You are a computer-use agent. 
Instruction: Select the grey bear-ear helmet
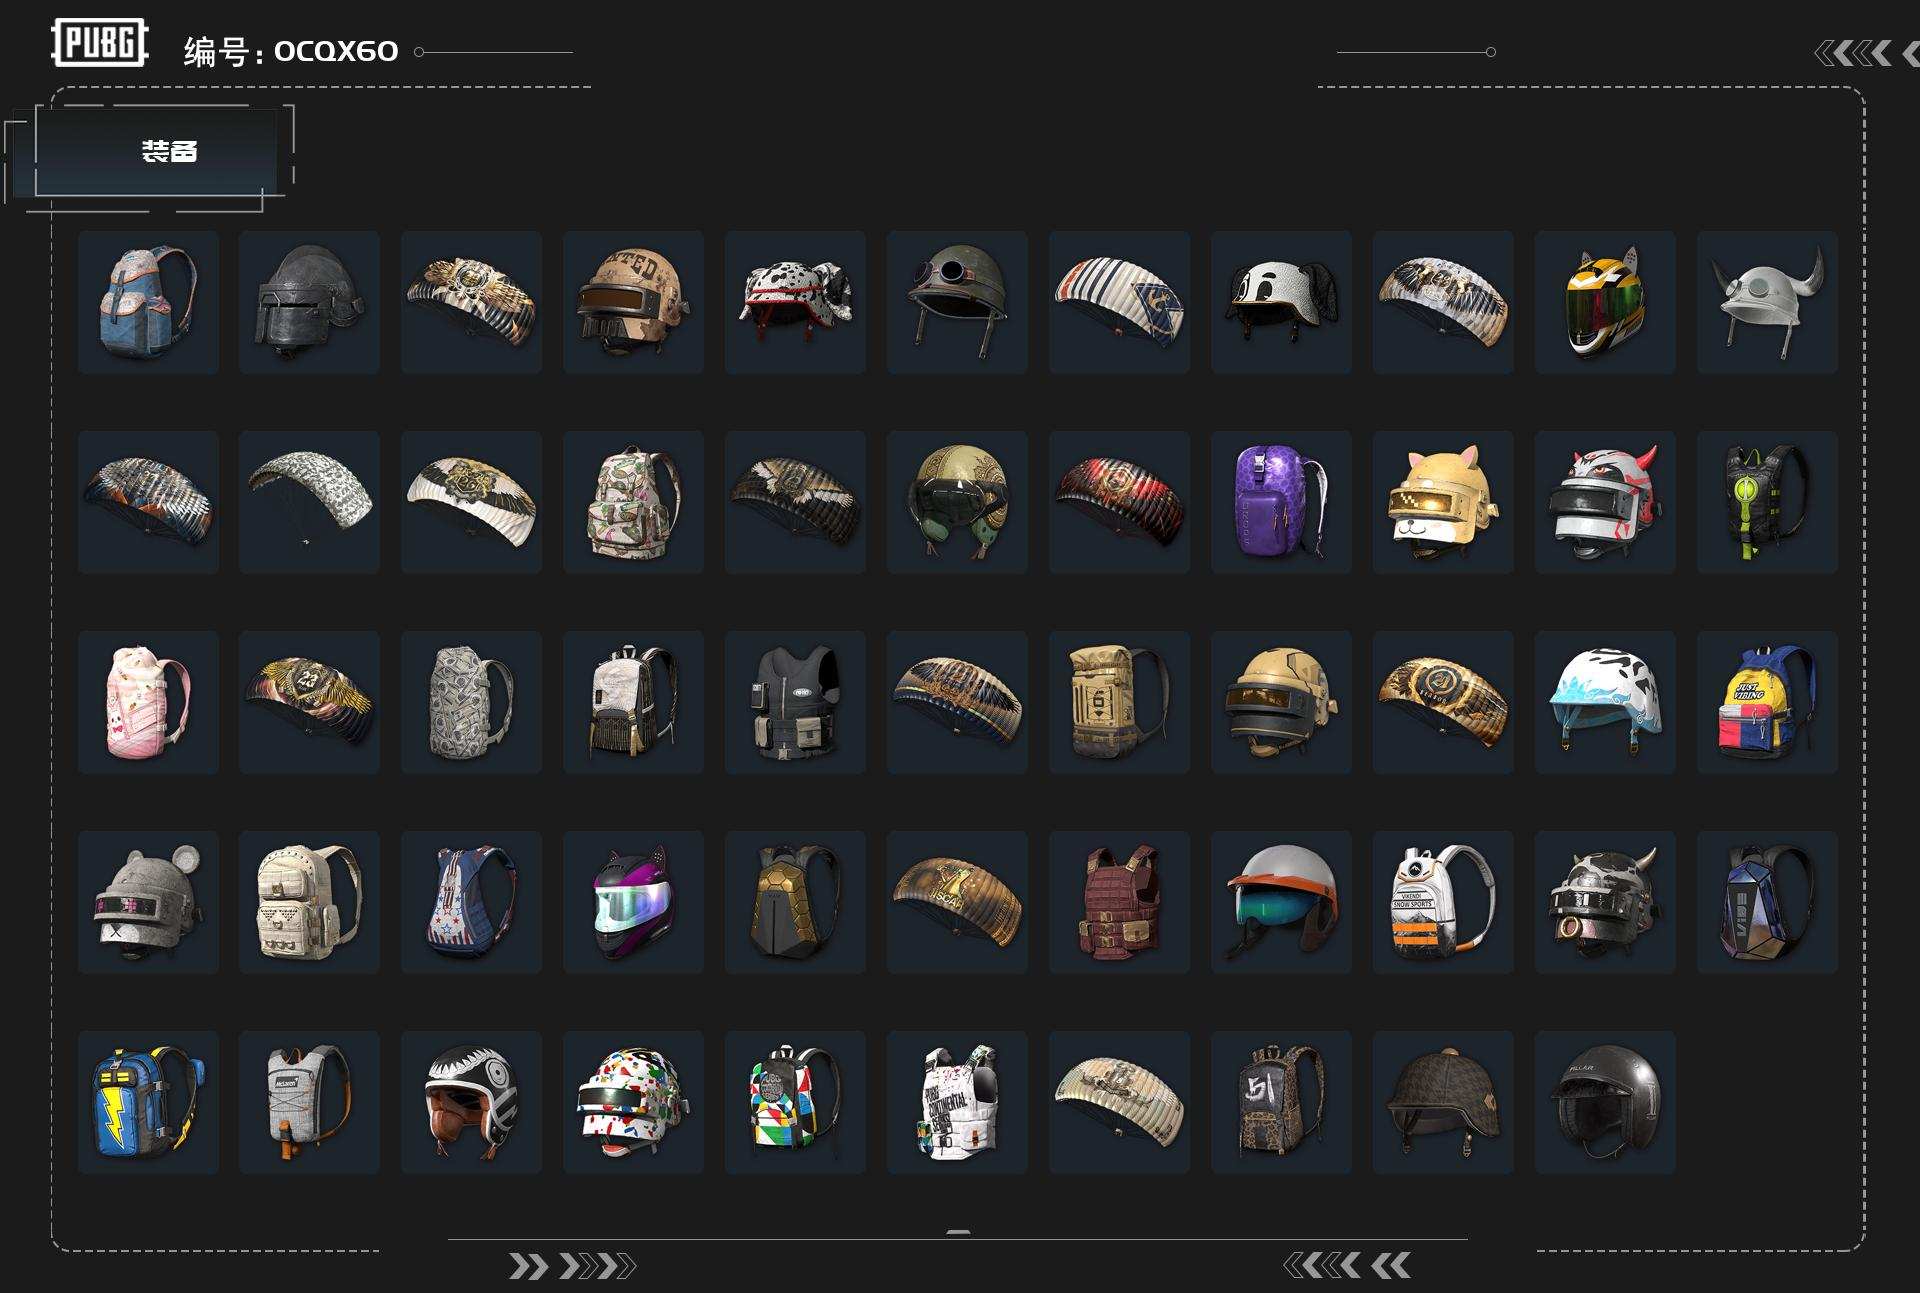(148, 902)
